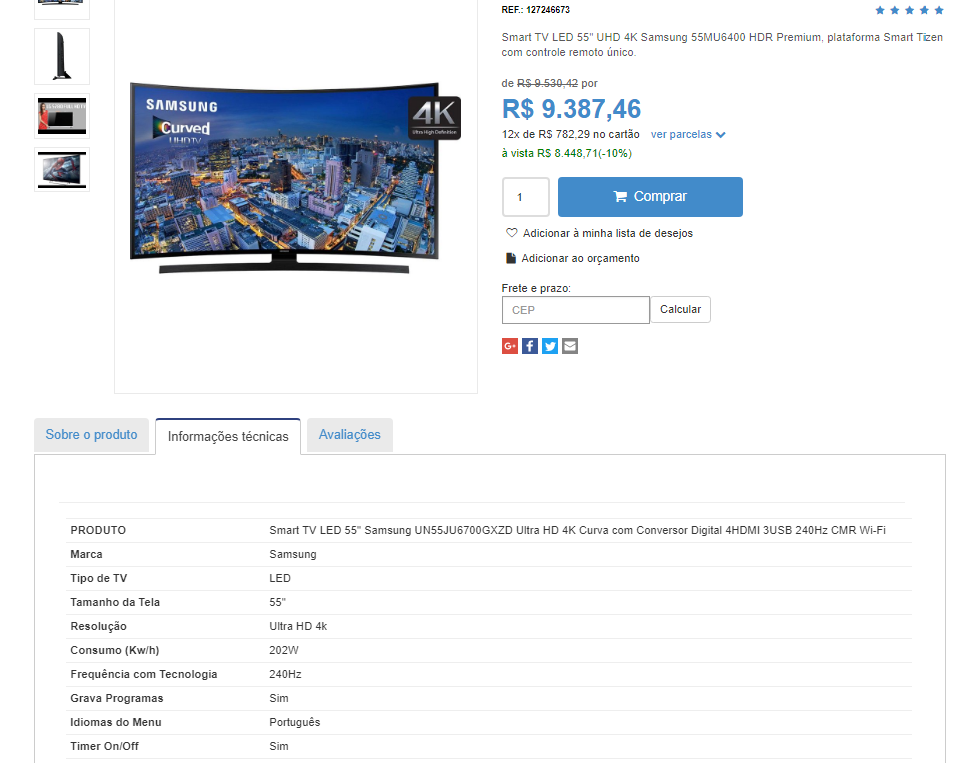Click the 'REF.: 127246673' reference text
This screenshot has width=969, height=763.
(536, 10)
